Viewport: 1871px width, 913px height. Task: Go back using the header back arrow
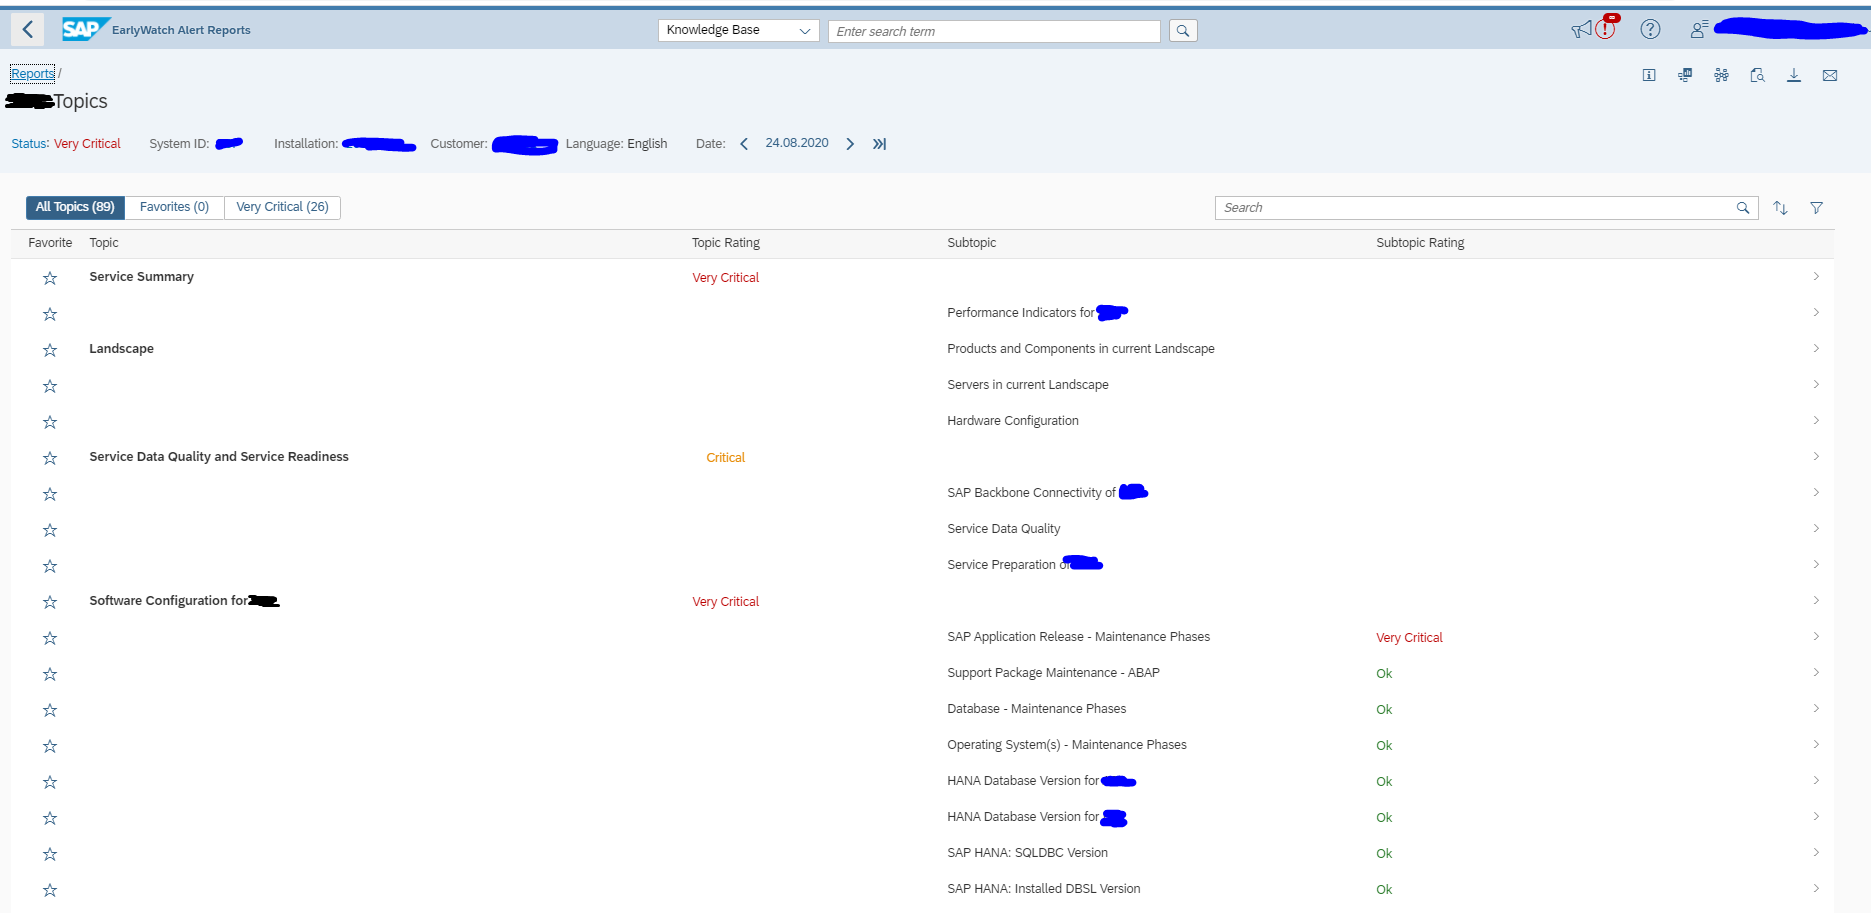(x=28, y=30)
